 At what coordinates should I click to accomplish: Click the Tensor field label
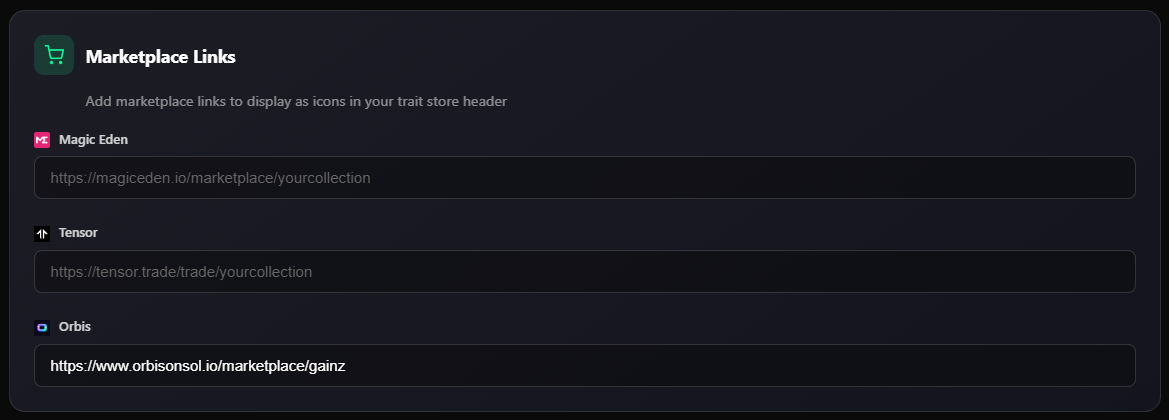coord(78,233)
